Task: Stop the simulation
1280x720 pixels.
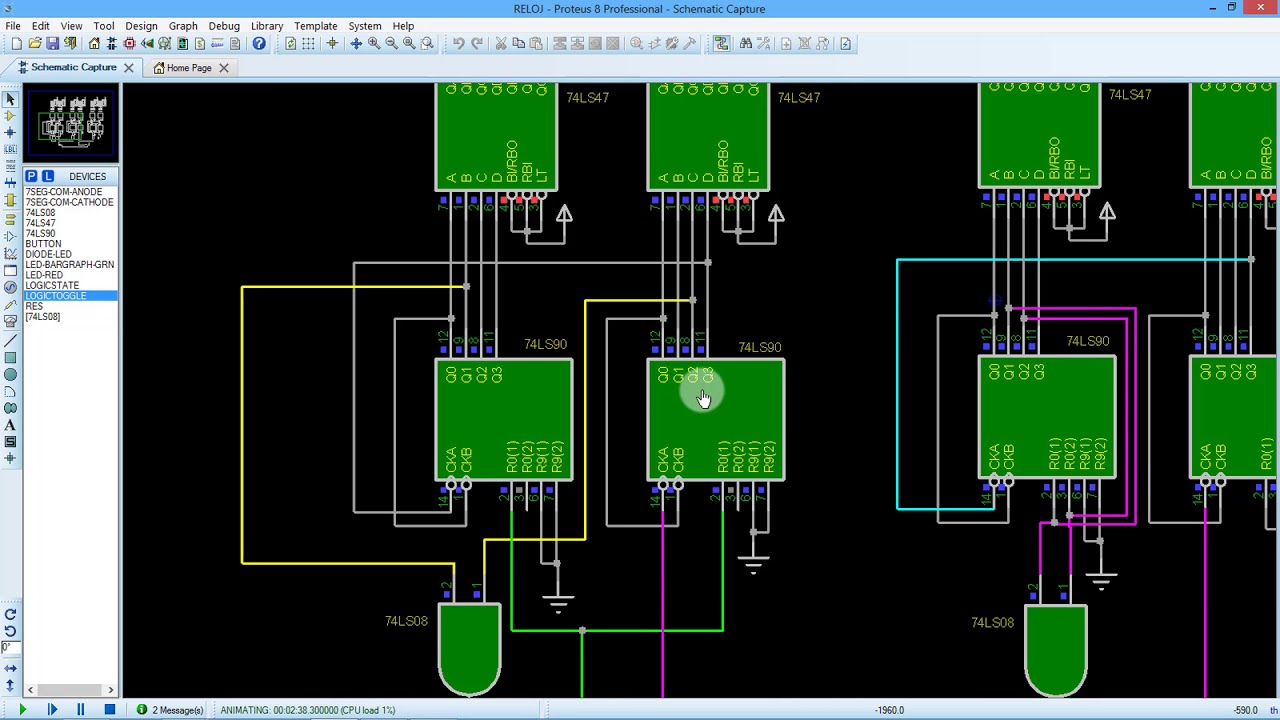Action: tap(109, 710)
